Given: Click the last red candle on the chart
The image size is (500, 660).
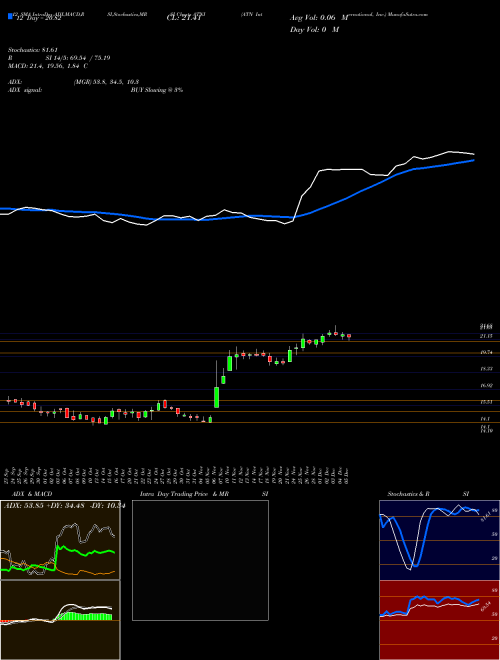Looking at the screenshot, I should [349, 336].
